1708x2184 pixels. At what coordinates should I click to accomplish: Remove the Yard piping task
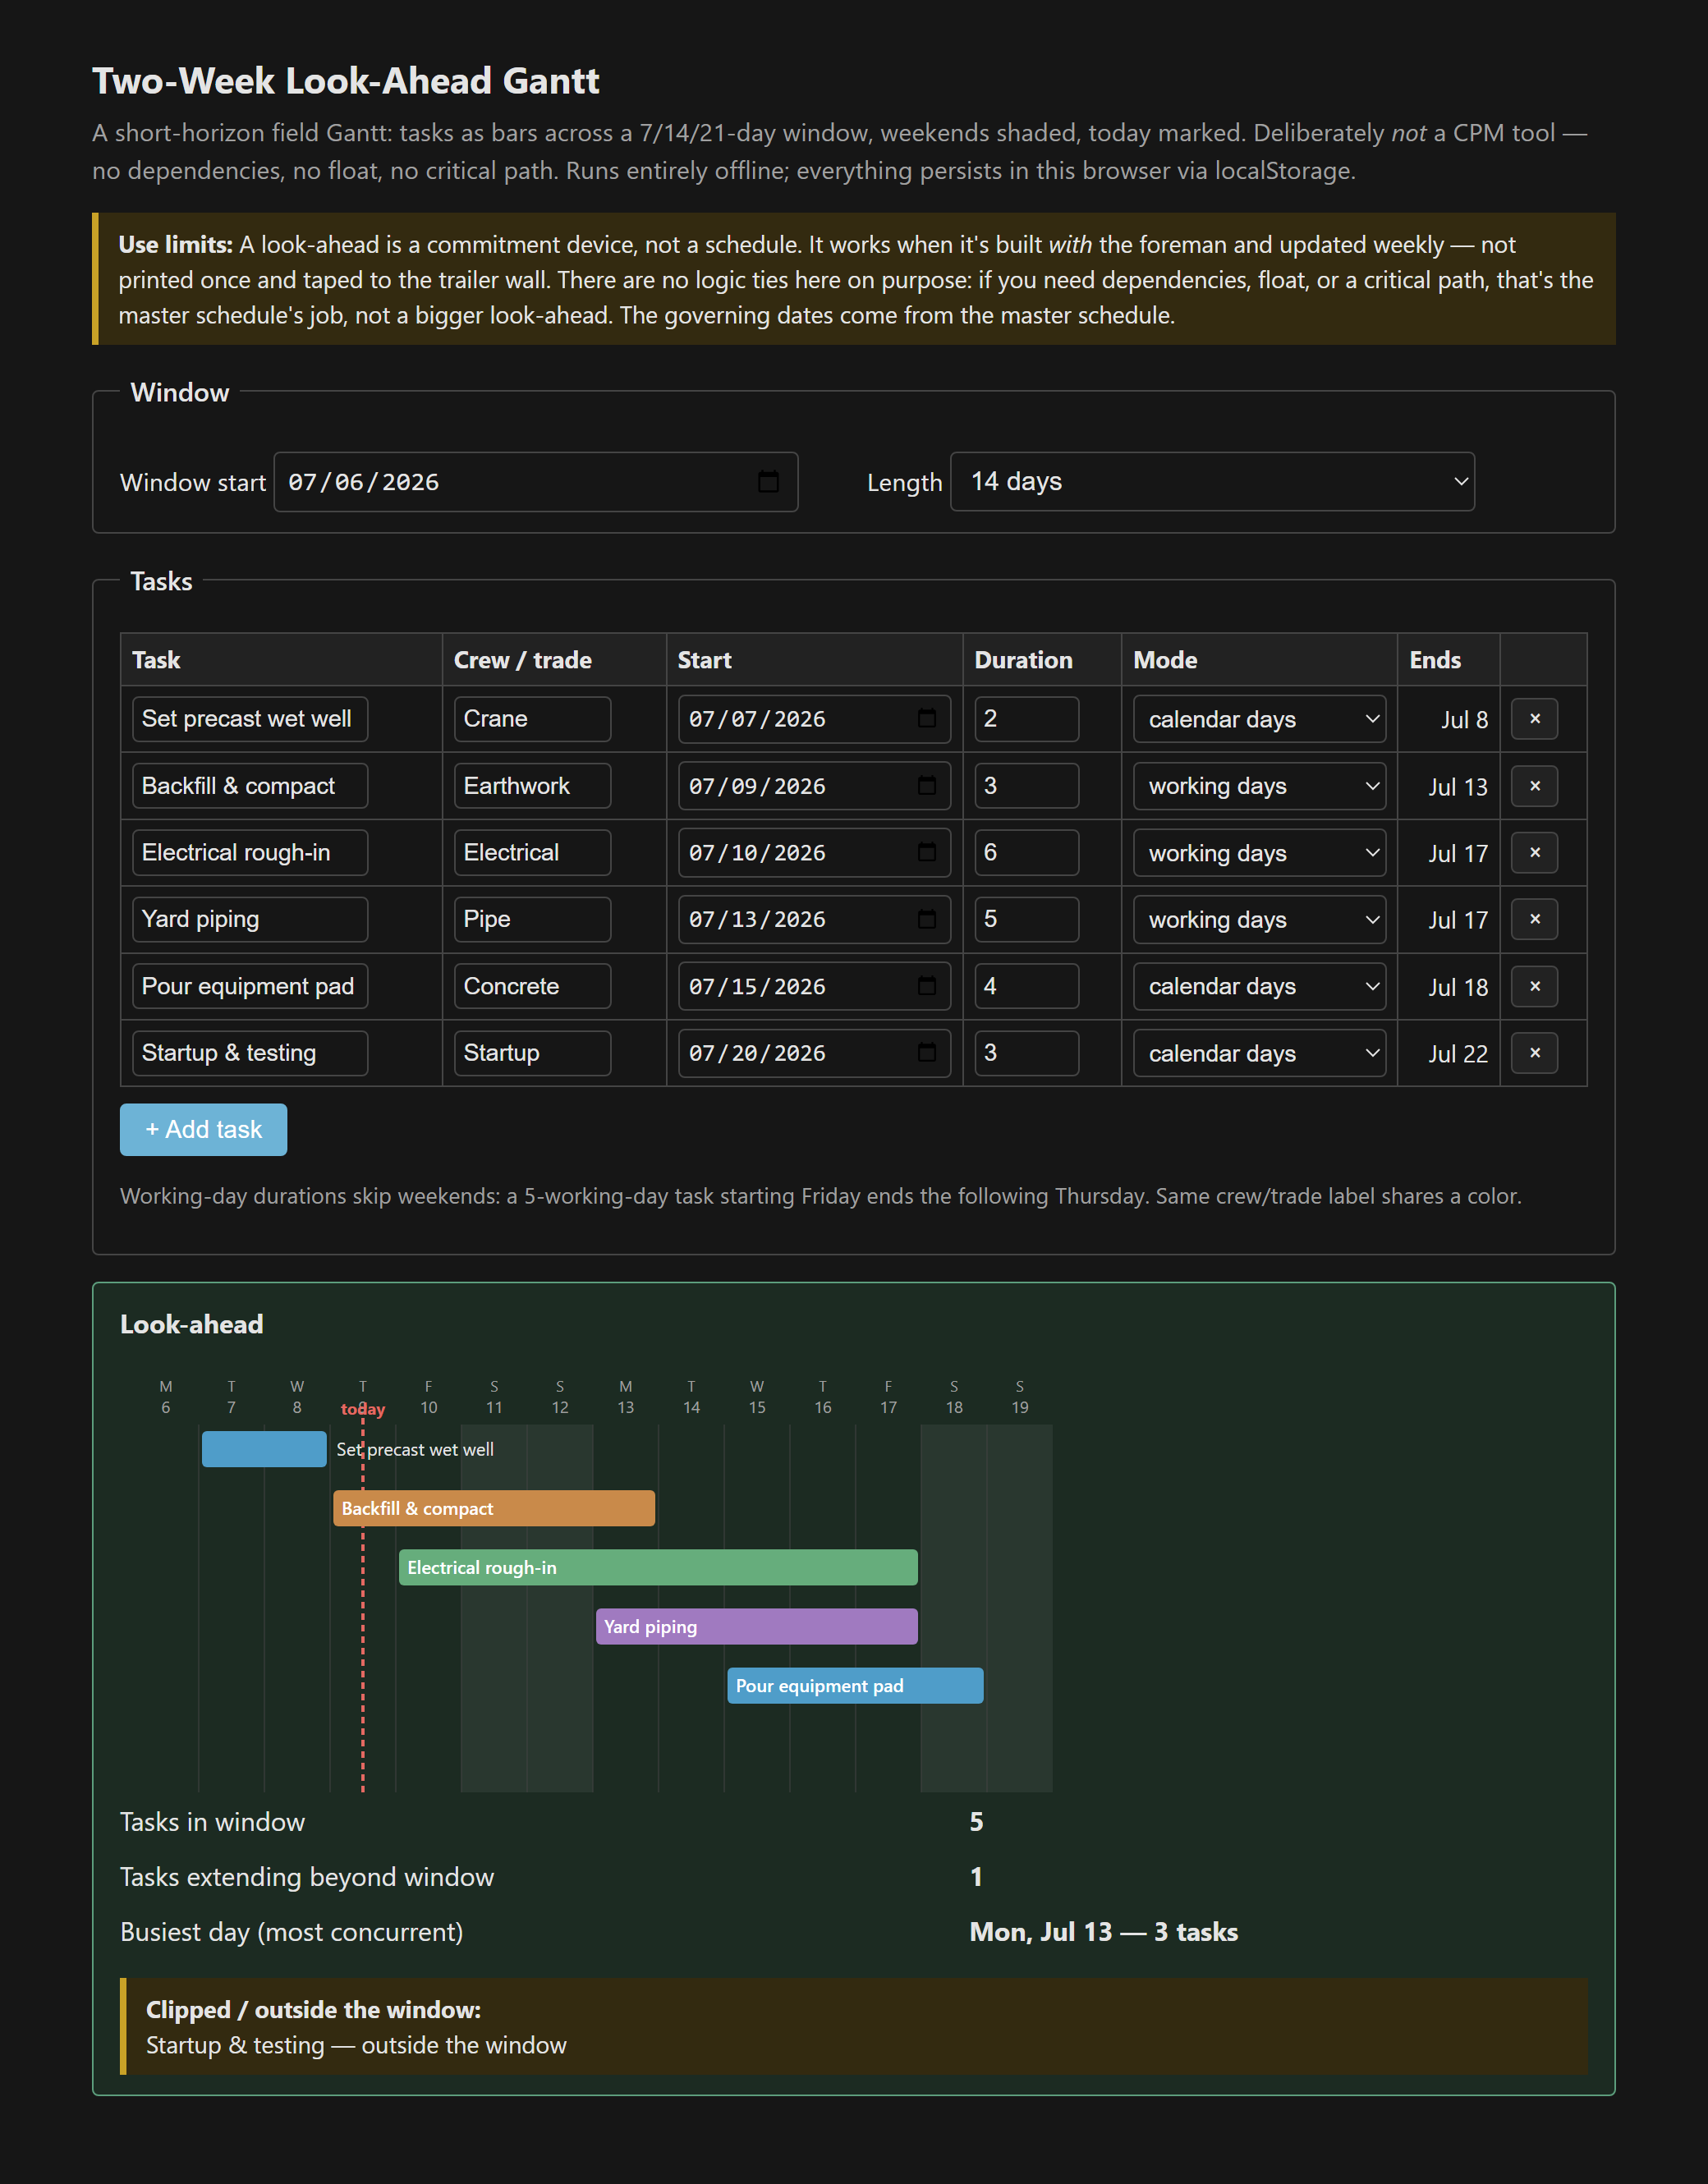pyautogui.click(x=1535, y=919)
